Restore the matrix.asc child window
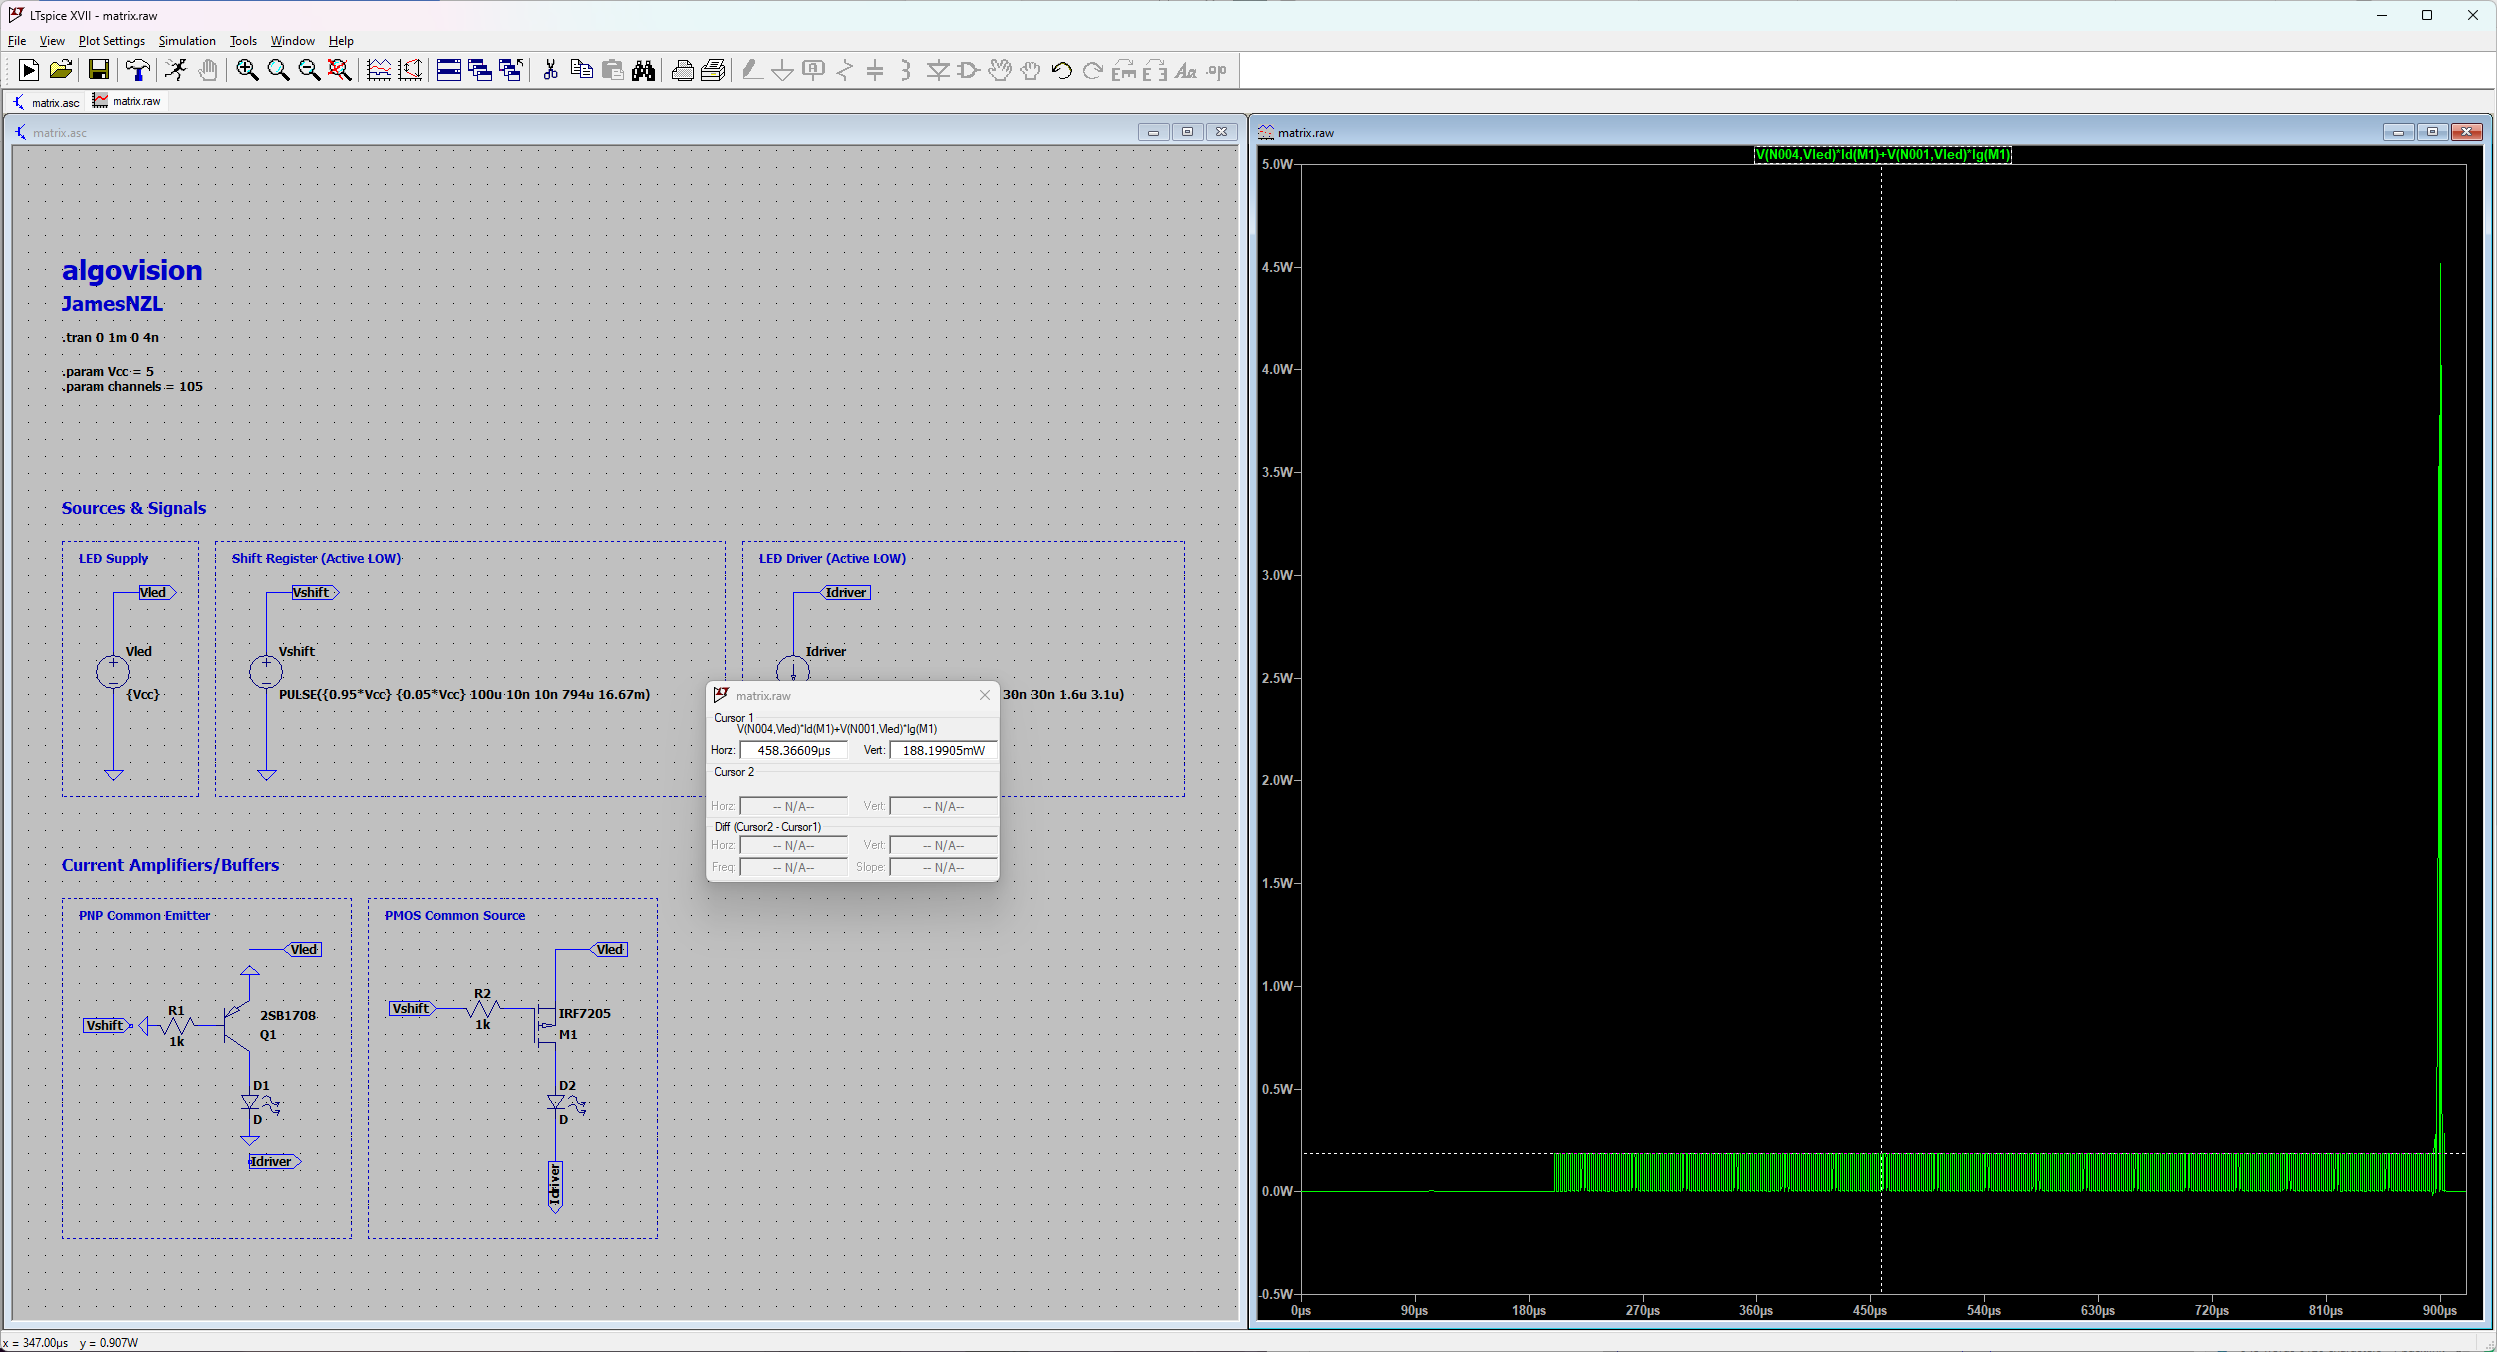Viewport: 2497px width, 1352px height. coord(1187,132)
